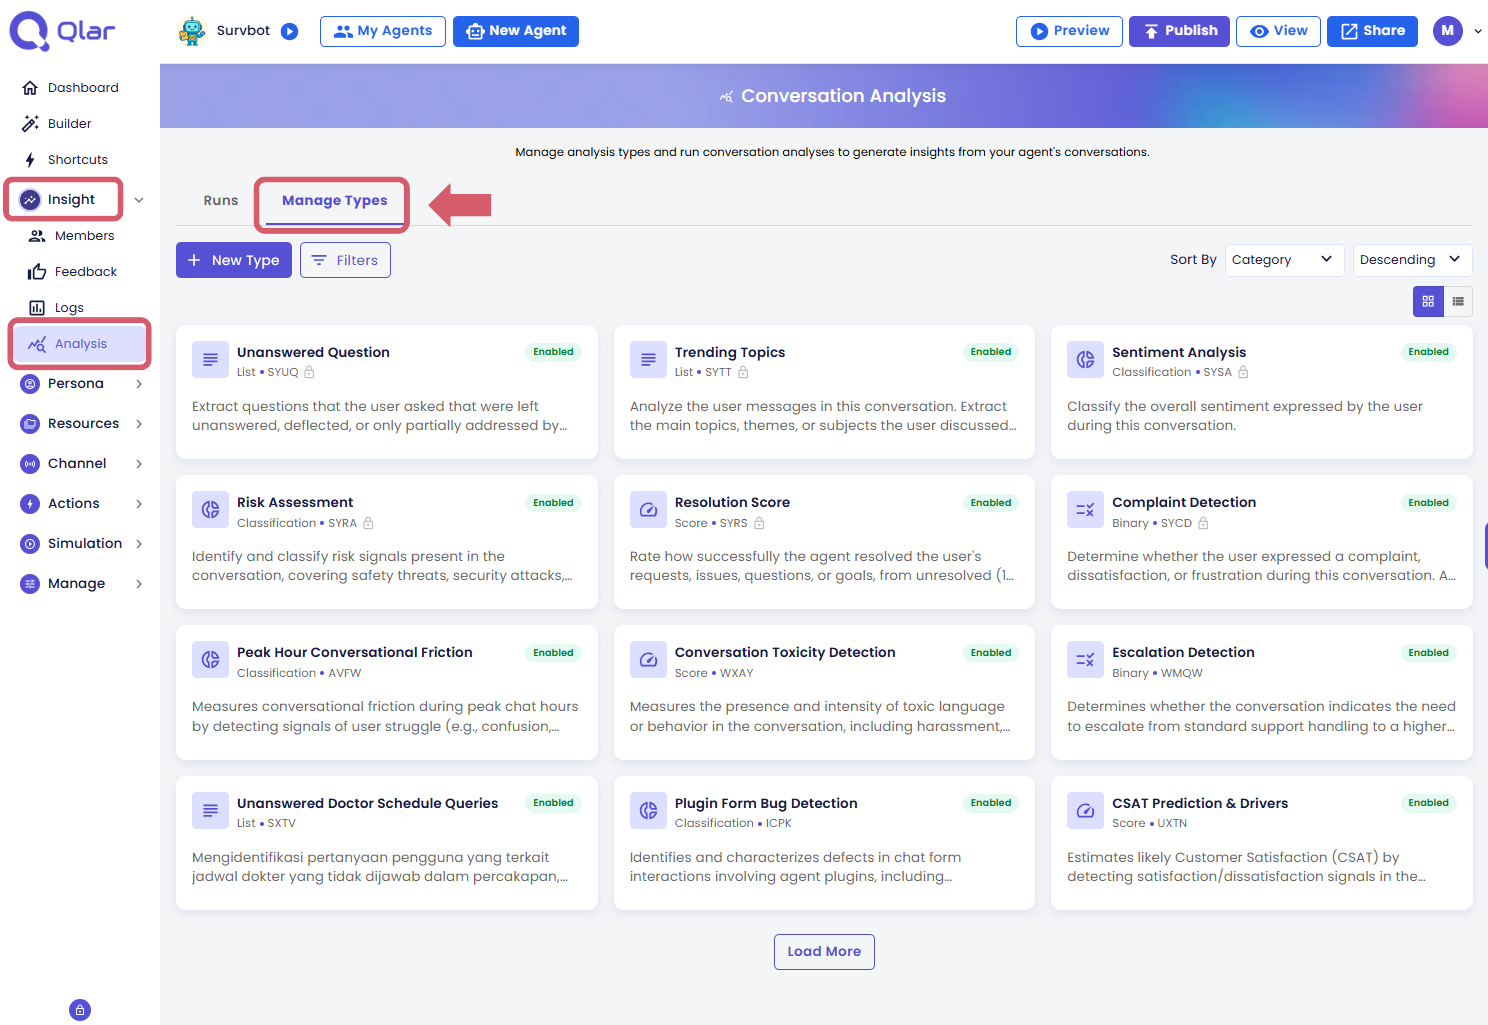Viewport: 1488px width, 1025px height.
Task: Click the Members people icon
Action: click(x=37, y=236)
